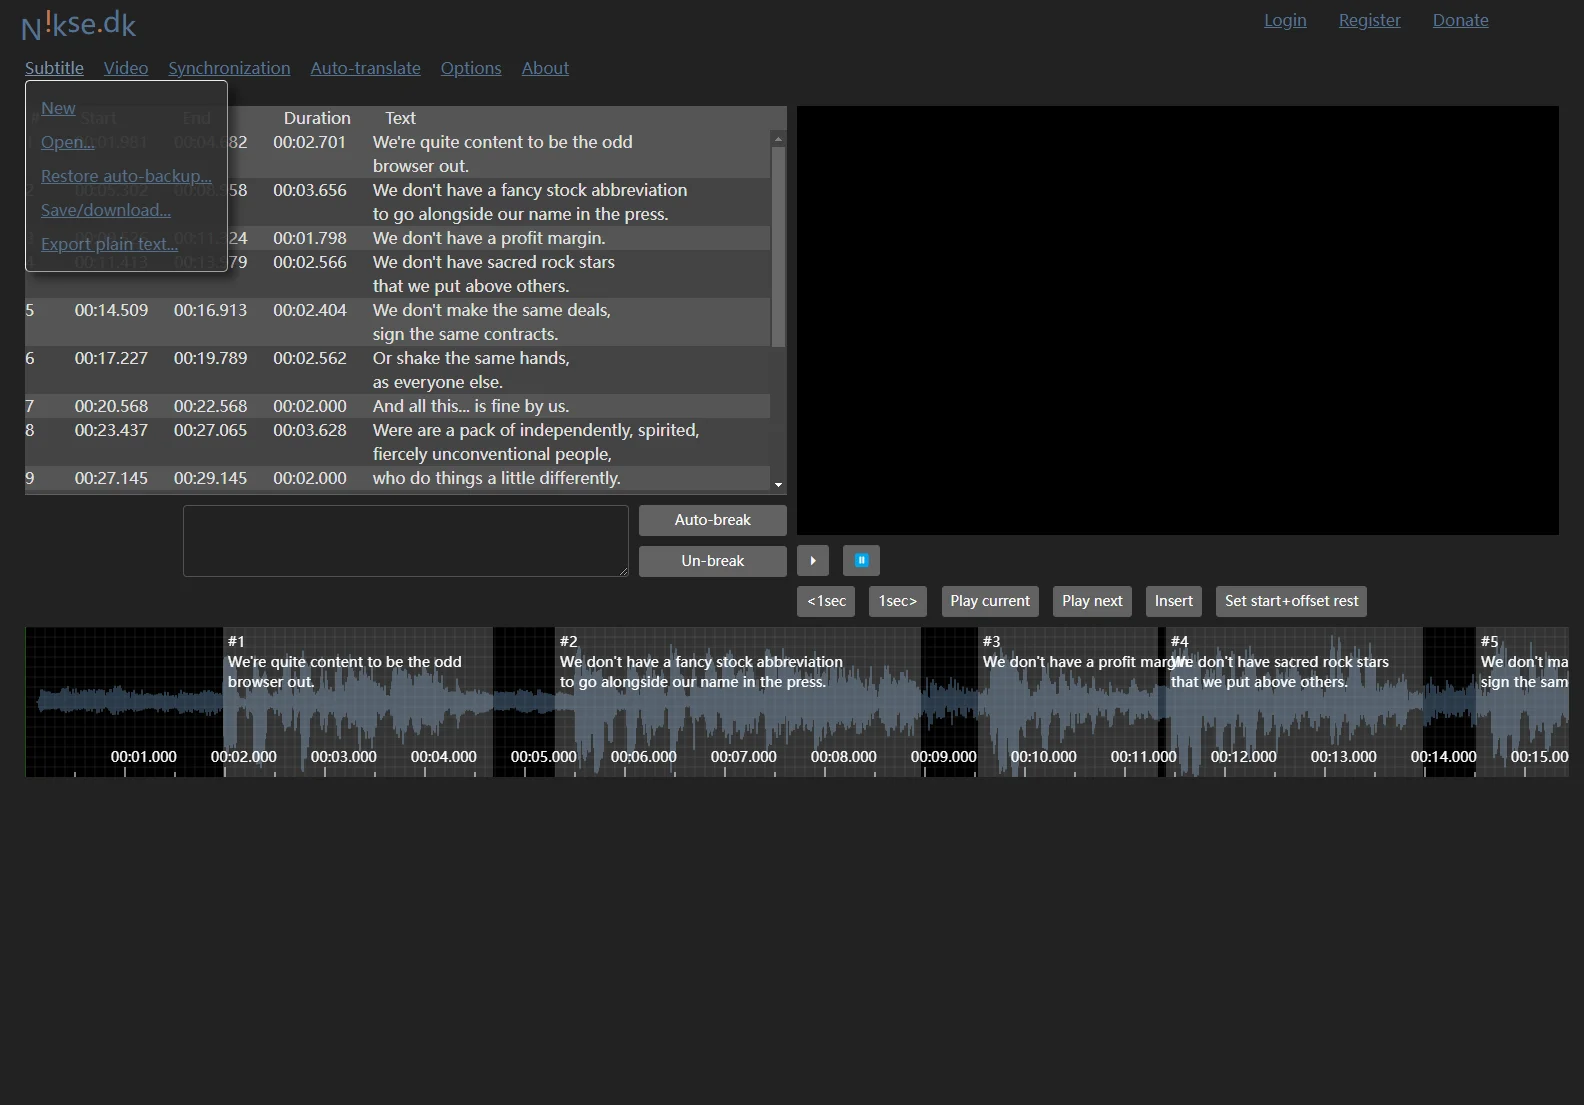1584x1105 pixels.
Task: Click the Register link
Action: [1370, 20]
